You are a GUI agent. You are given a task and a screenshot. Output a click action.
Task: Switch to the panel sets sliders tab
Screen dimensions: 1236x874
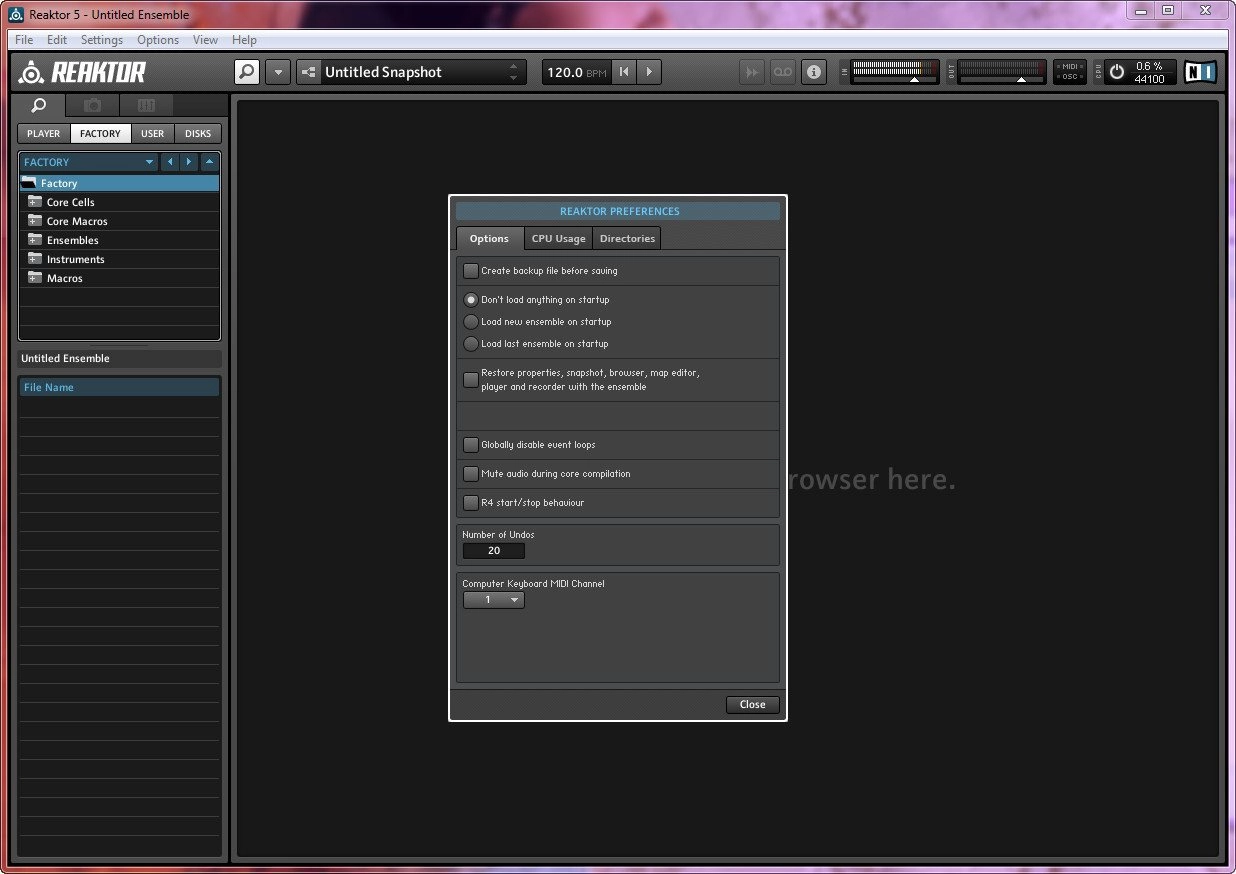(146, 105)
